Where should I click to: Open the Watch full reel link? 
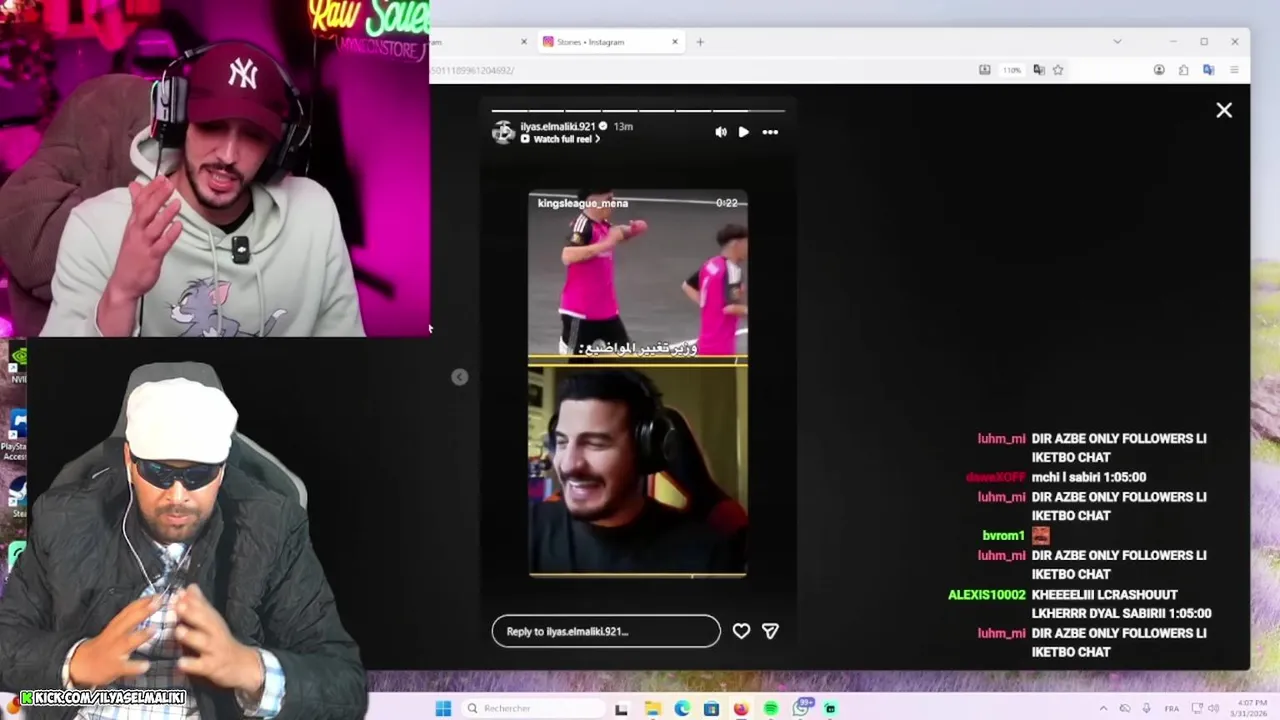(560, 139)
